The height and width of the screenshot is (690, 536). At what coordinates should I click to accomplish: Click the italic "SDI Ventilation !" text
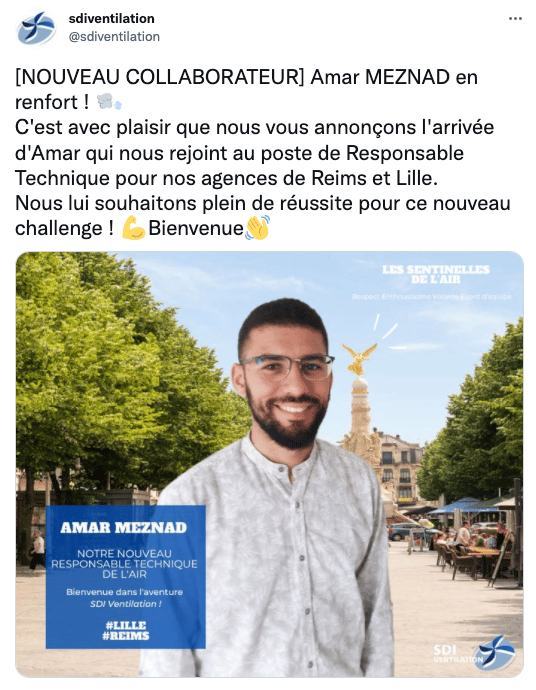126,604
